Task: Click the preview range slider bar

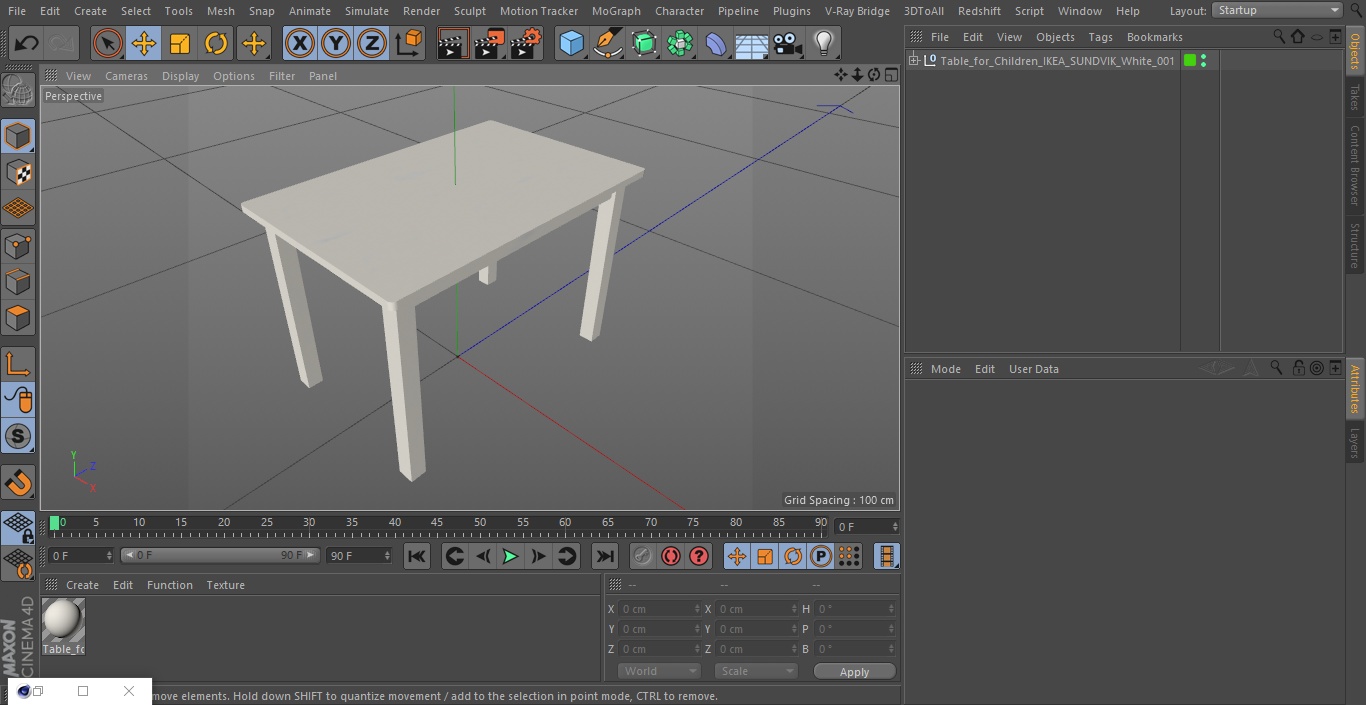Action: coord(220,555)
